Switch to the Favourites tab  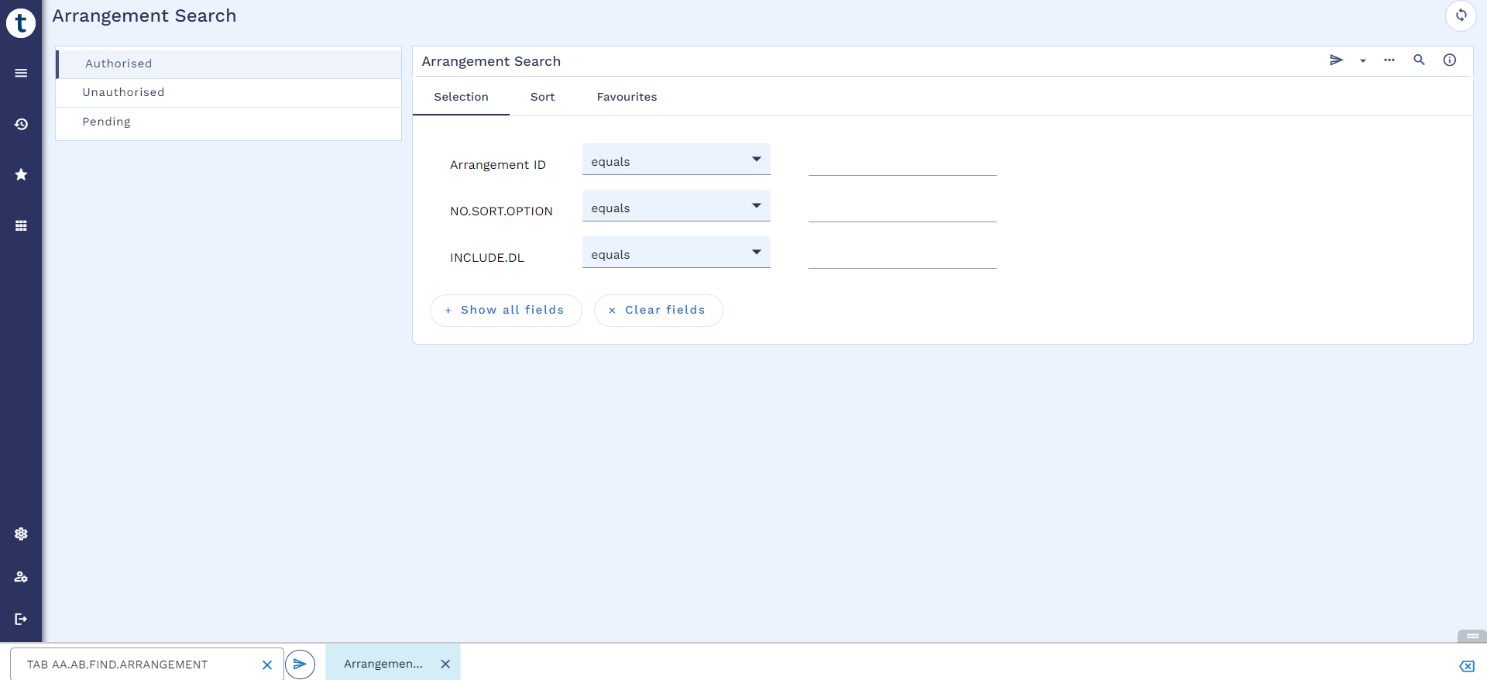coord(626,97)
